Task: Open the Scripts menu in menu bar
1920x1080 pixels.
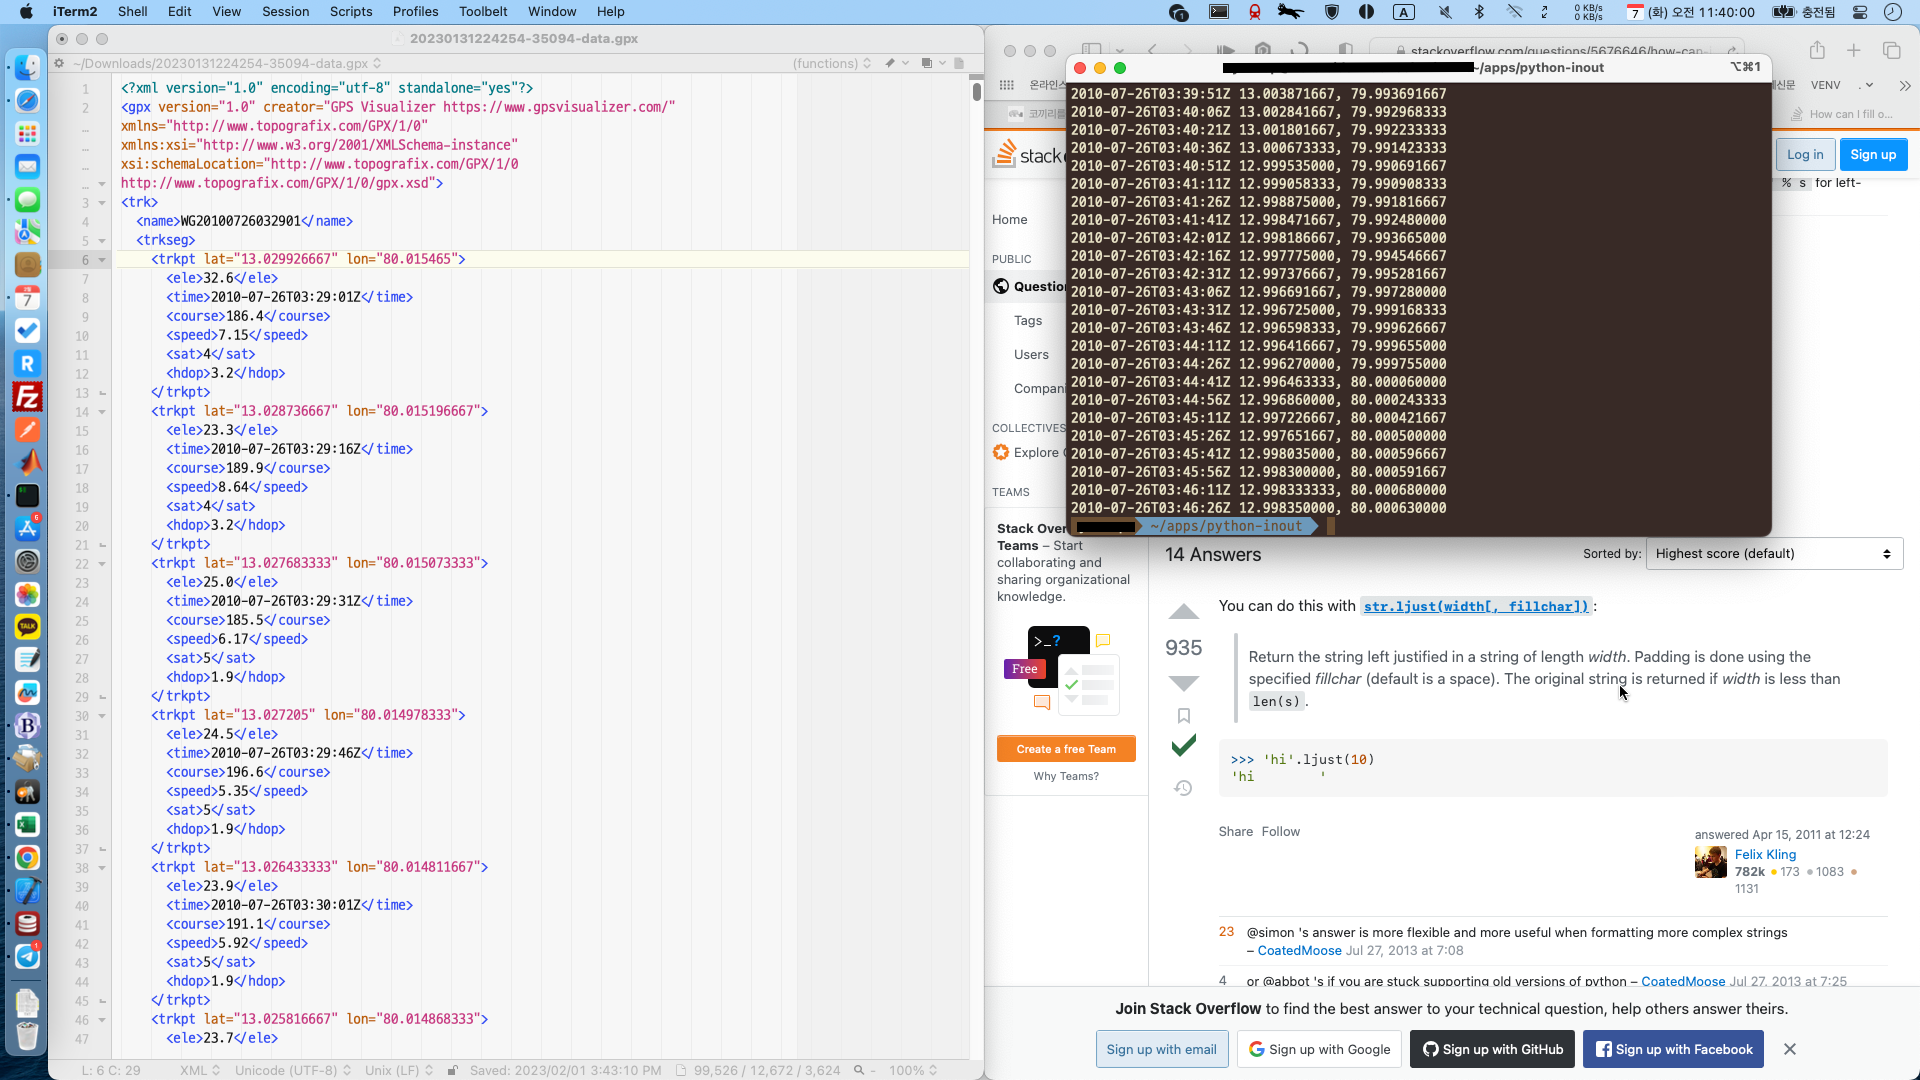Action: click(x=350, y=12)
